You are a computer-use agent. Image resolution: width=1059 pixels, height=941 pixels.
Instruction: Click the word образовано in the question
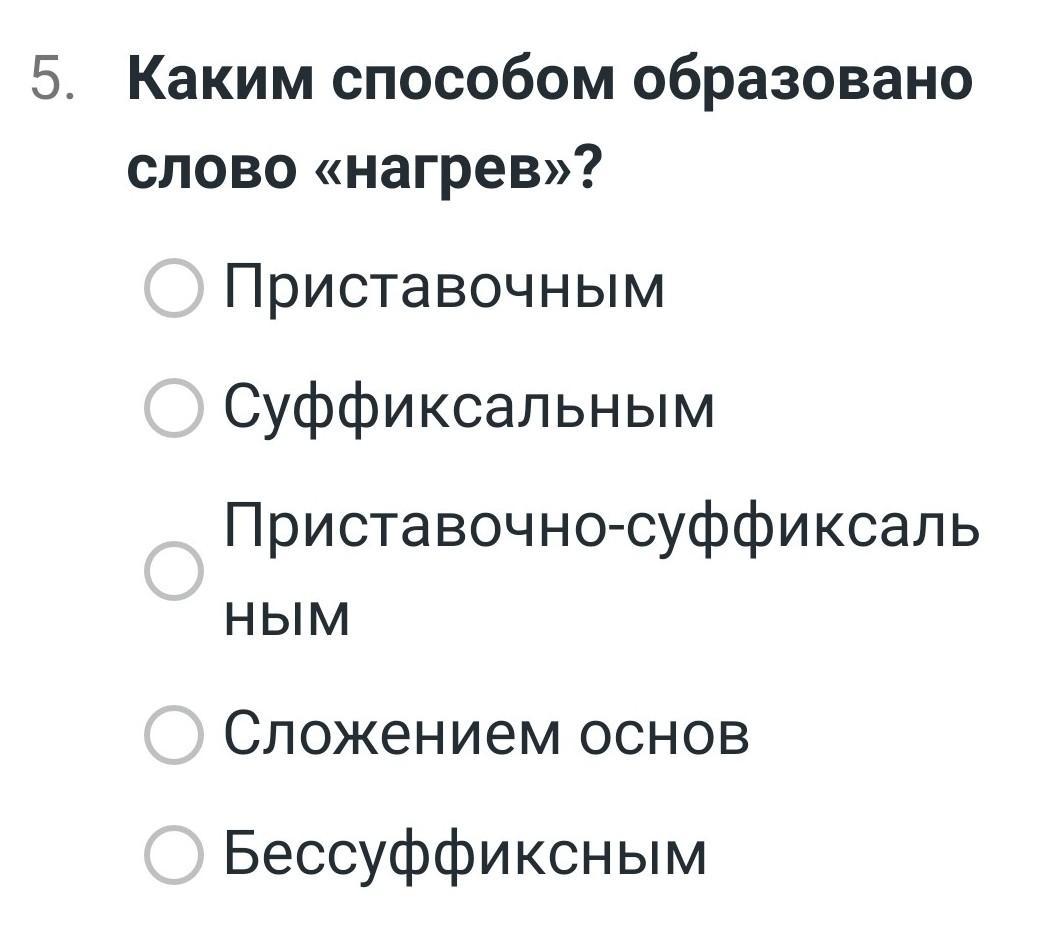click(806, 80)
